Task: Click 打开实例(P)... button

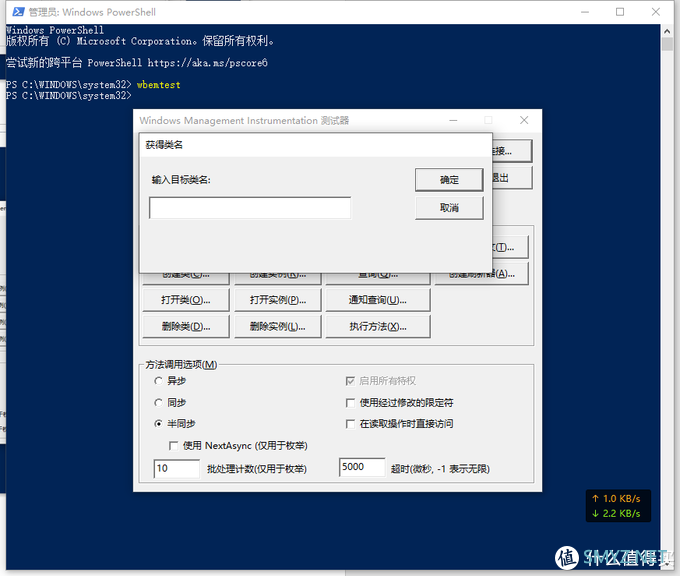Action: point(278,300)
